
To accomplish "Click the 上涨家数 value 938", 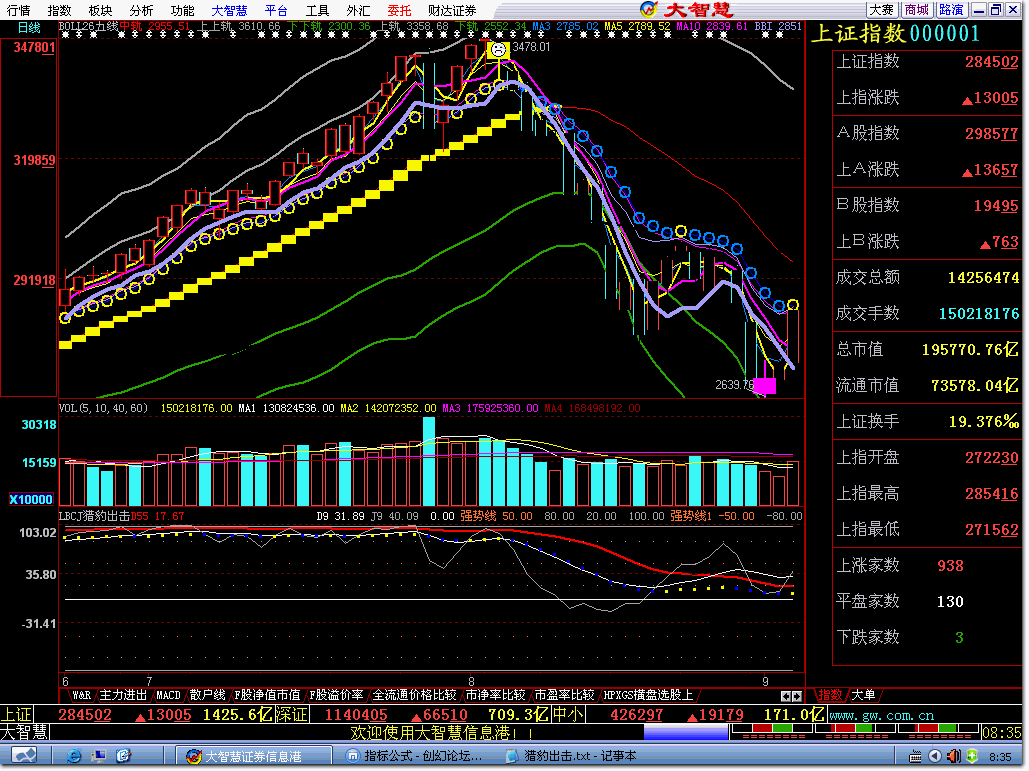I will [950, 566].
